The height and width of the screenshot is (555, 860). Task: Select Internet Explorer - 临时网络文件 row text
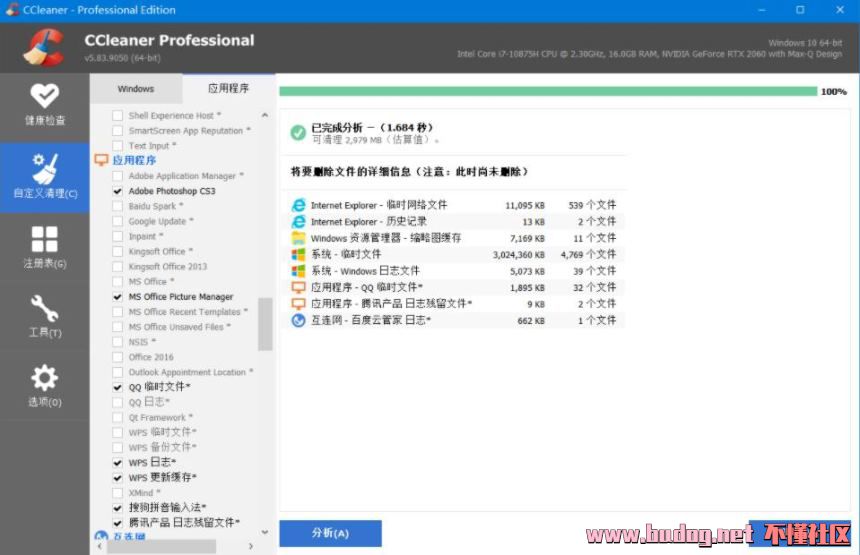coord(379,205)
